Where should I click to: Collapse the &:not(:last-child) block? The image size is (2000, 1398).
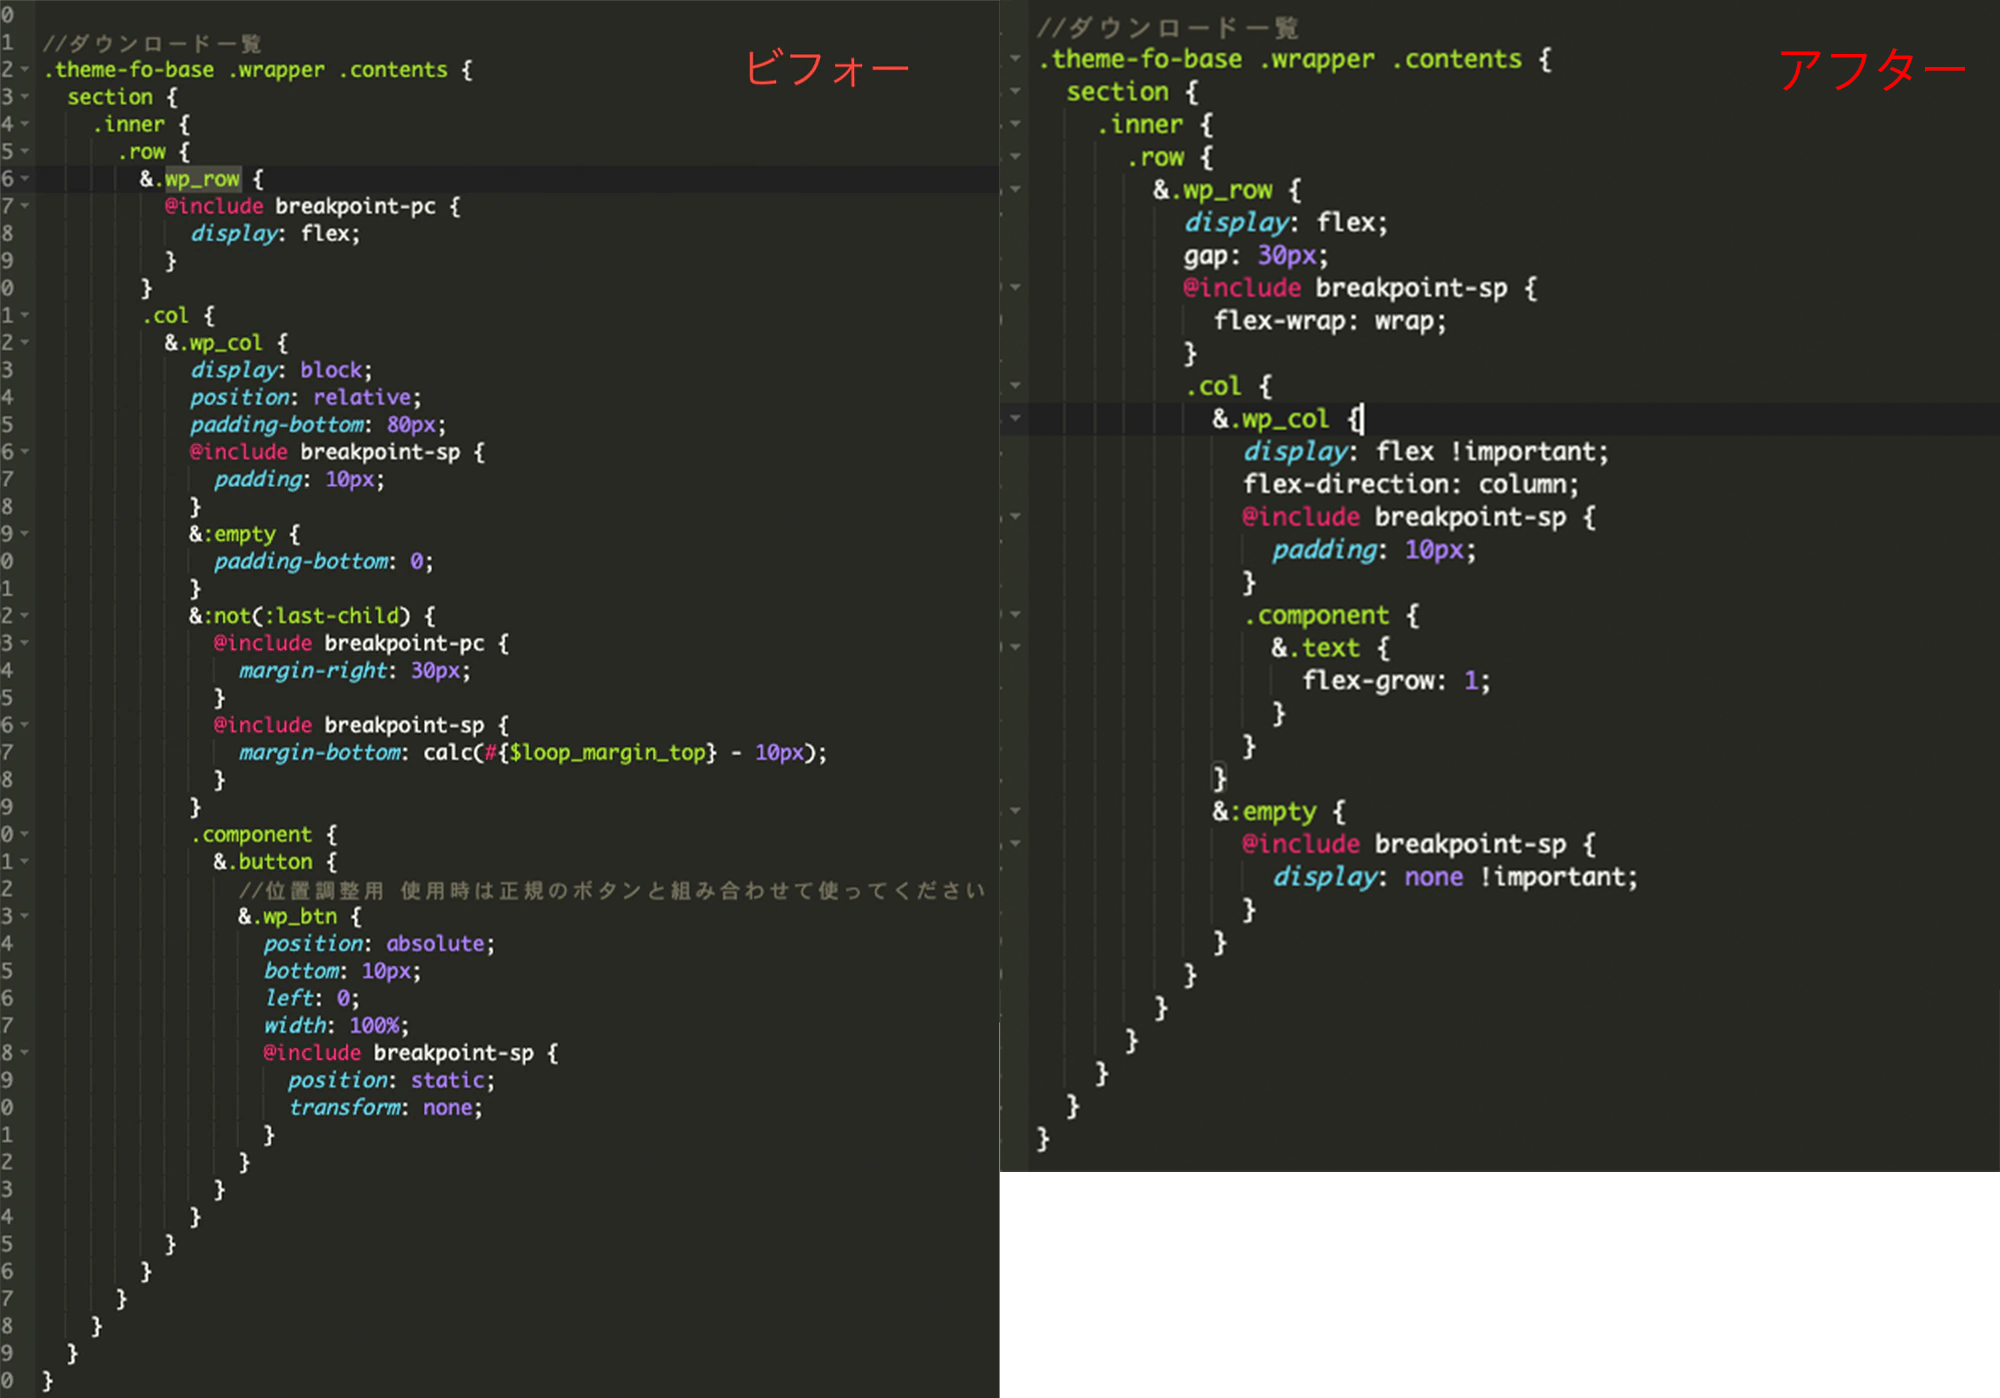tap(24, 616)
